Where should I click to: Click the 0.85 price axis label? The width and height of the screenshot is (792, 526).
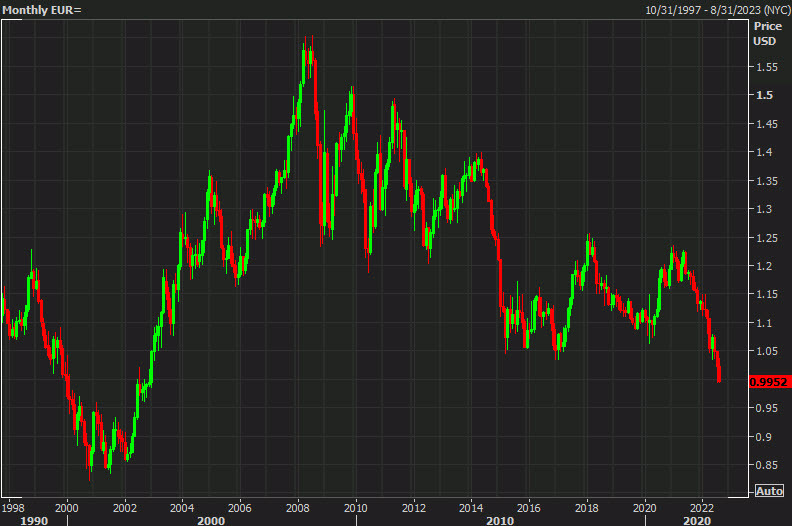tap(767, 465)
